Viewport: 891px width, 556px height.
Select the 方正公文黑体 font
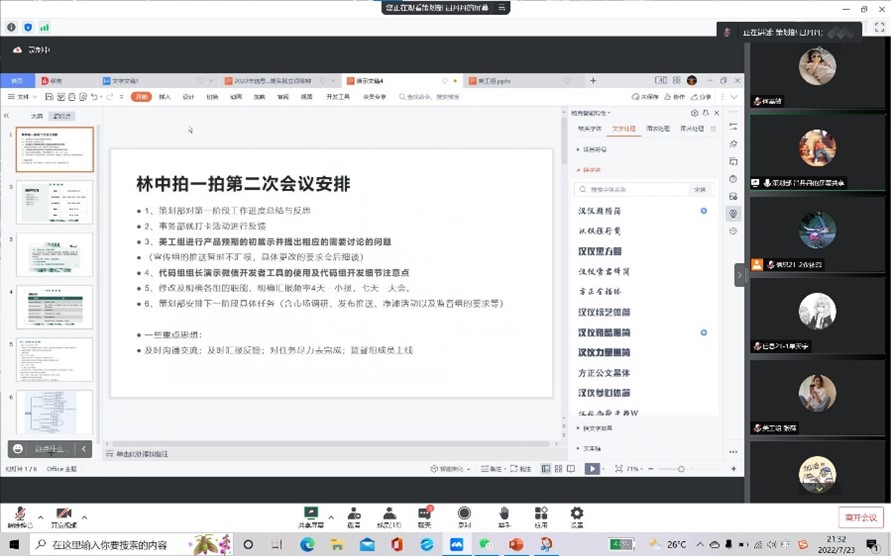605,372
